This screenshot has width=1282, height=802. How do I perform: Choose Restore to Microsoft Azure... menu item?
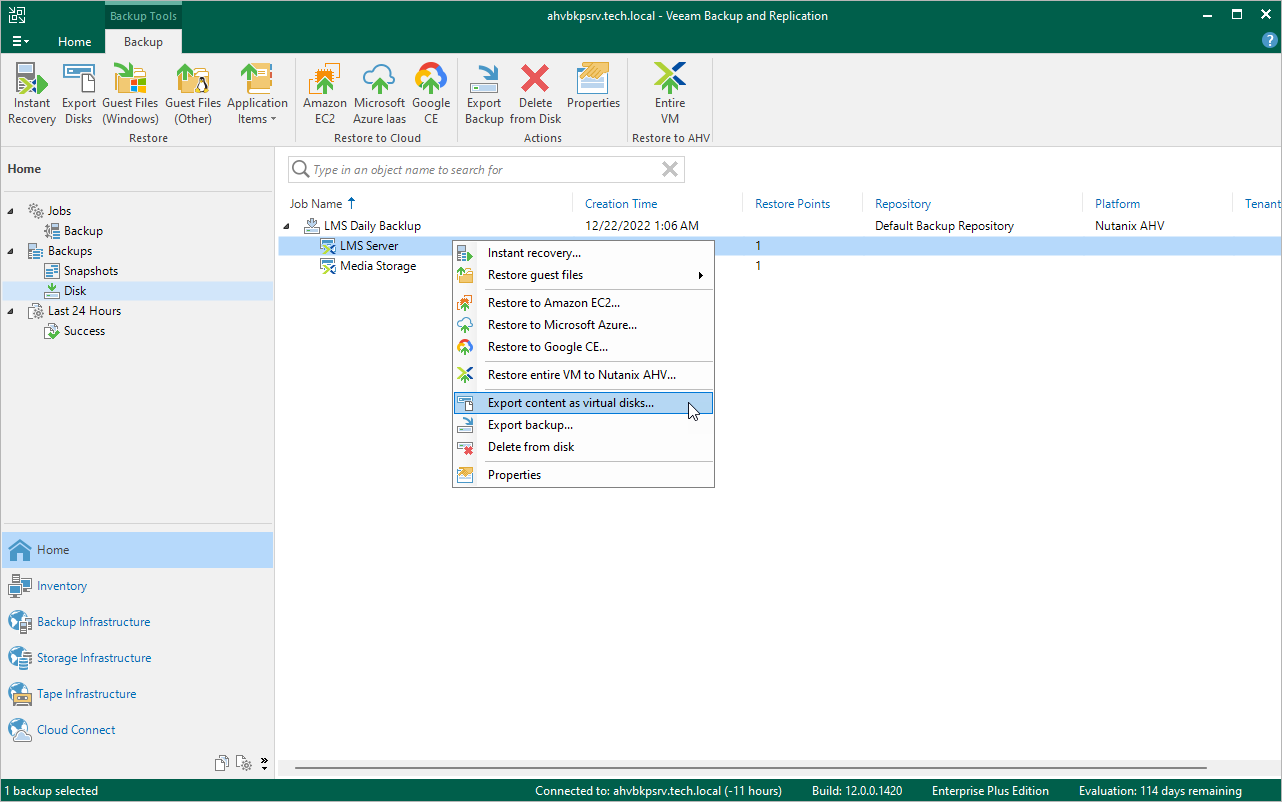tap(584, 325)
